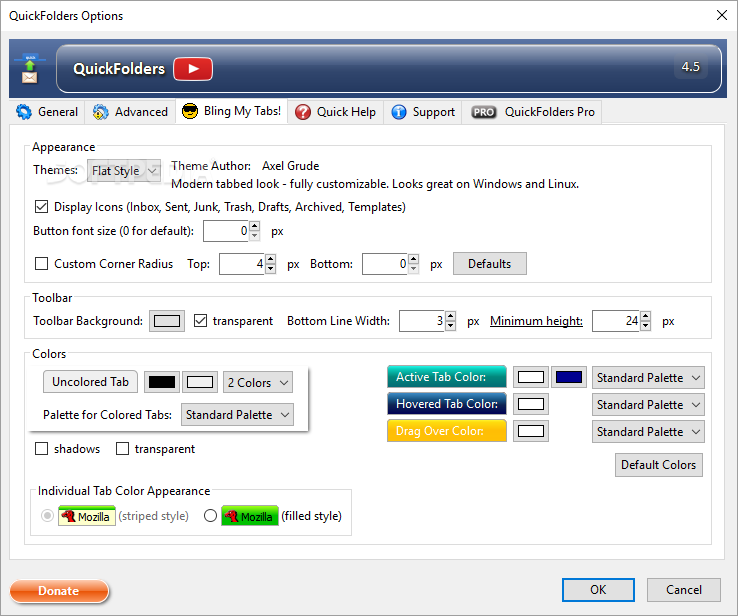Enable Custom Corner Radius checkbox
The image size is (738, 616).
pyautogui.click(x=41, y=264)
